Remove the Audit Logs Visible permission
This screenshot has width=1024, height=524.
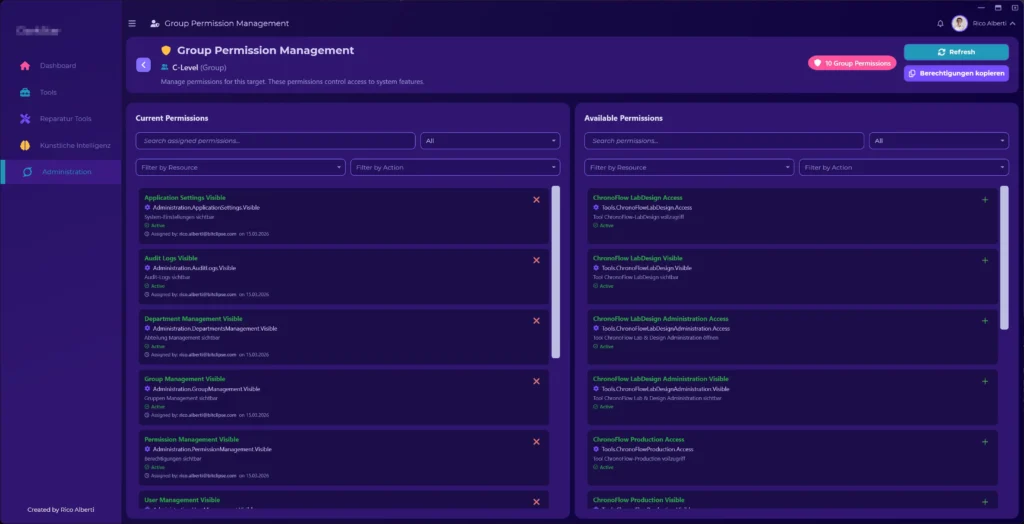536,260
